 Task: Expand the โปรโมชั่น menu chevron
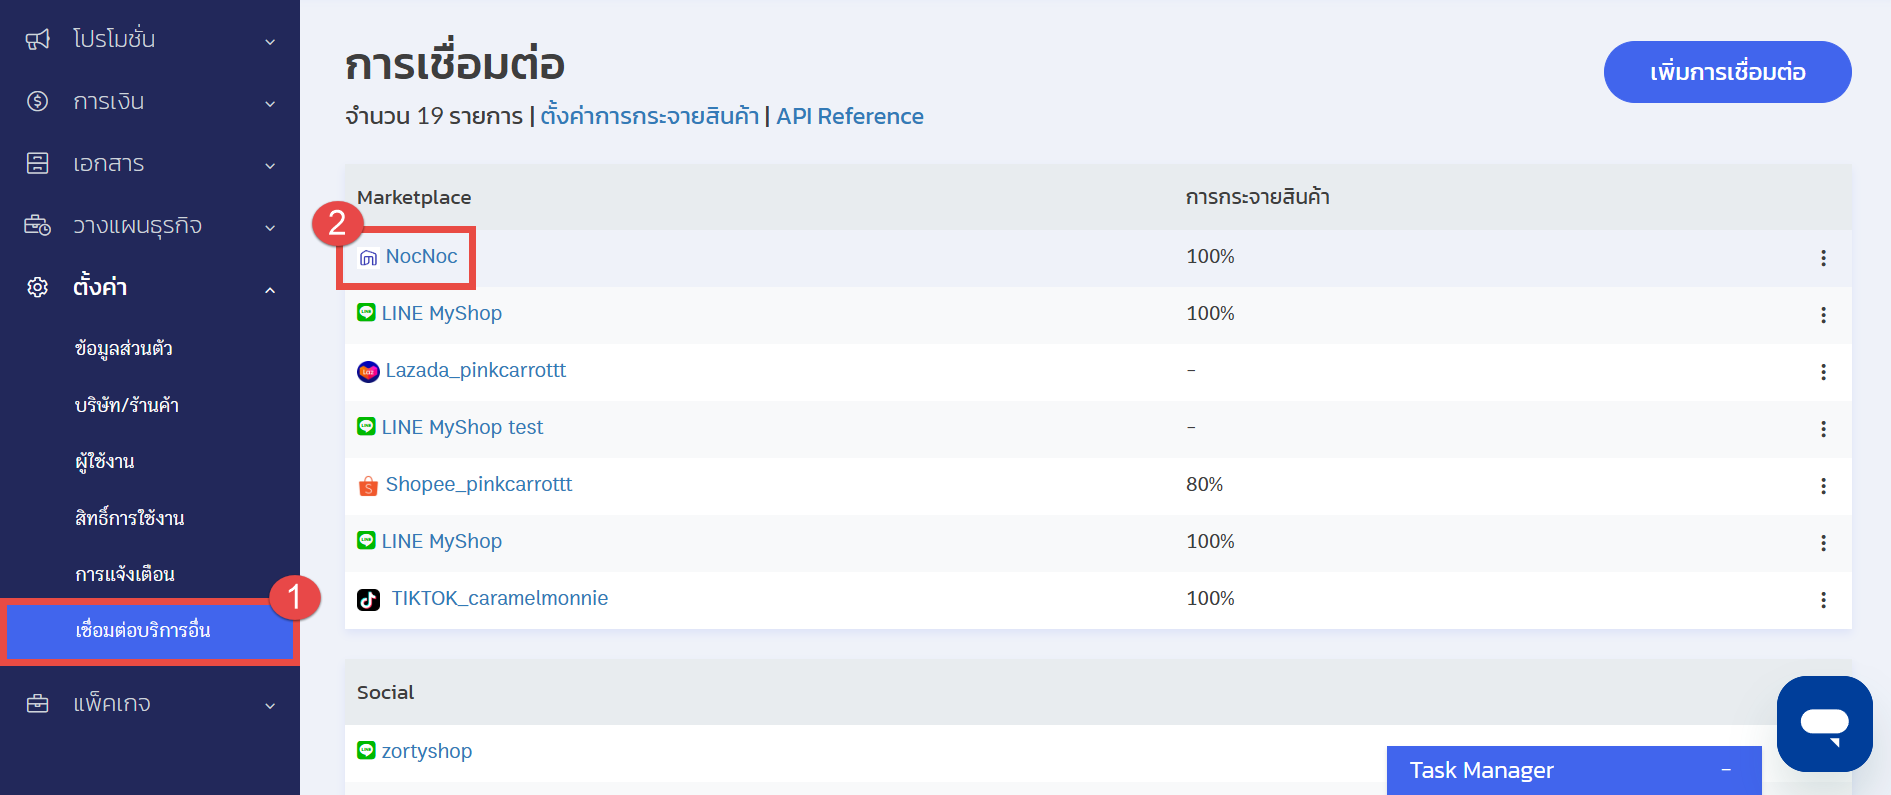click(270, 41)
